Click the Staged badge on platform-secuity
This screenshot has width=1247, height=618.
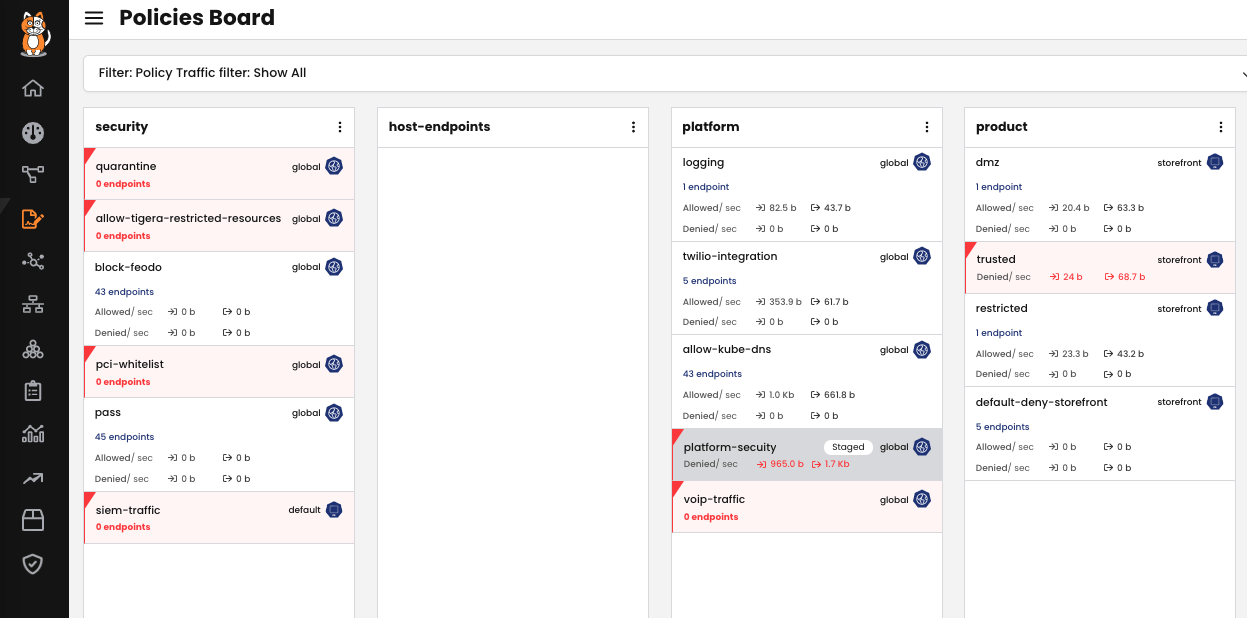pos(848,447)
